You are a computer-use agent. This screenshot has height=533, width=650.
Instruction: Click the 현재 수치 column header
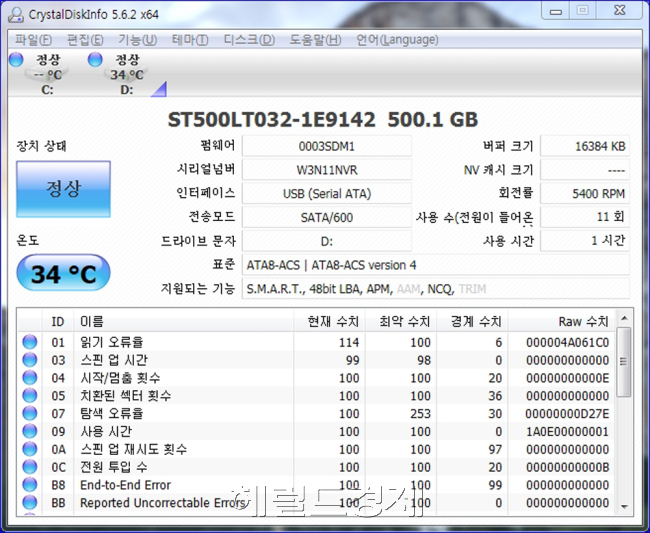click(329, 321)
